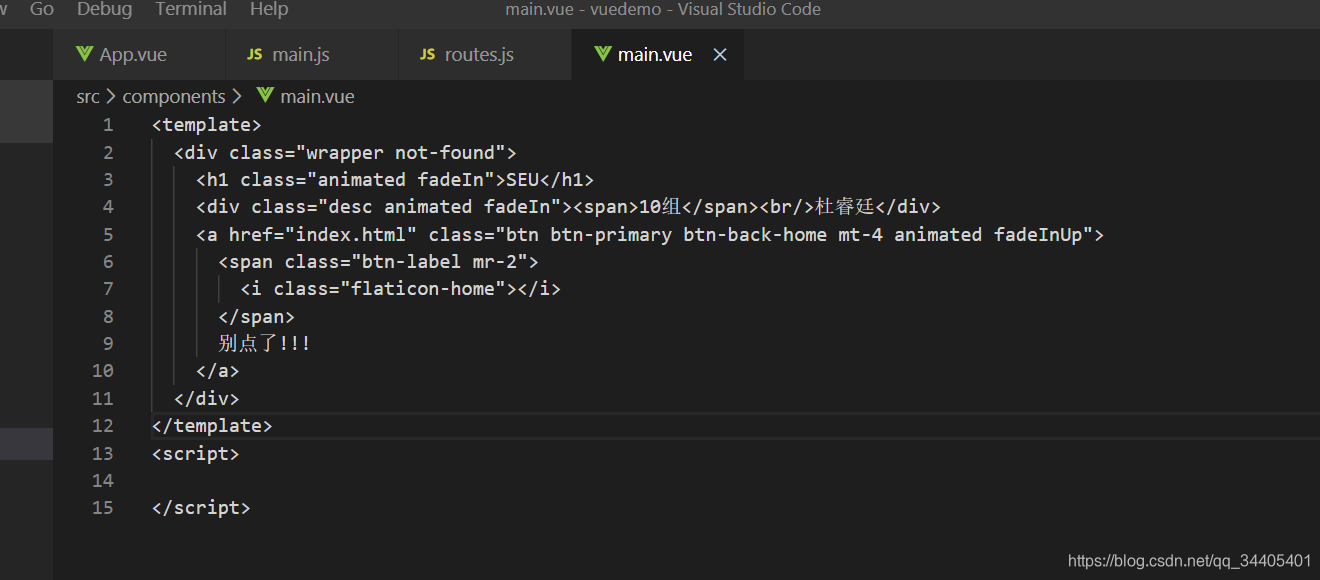This screenshot has height=580, width=1320.
Task: Click the Vue icon on App.vue tab
Action: coord(85,54)
